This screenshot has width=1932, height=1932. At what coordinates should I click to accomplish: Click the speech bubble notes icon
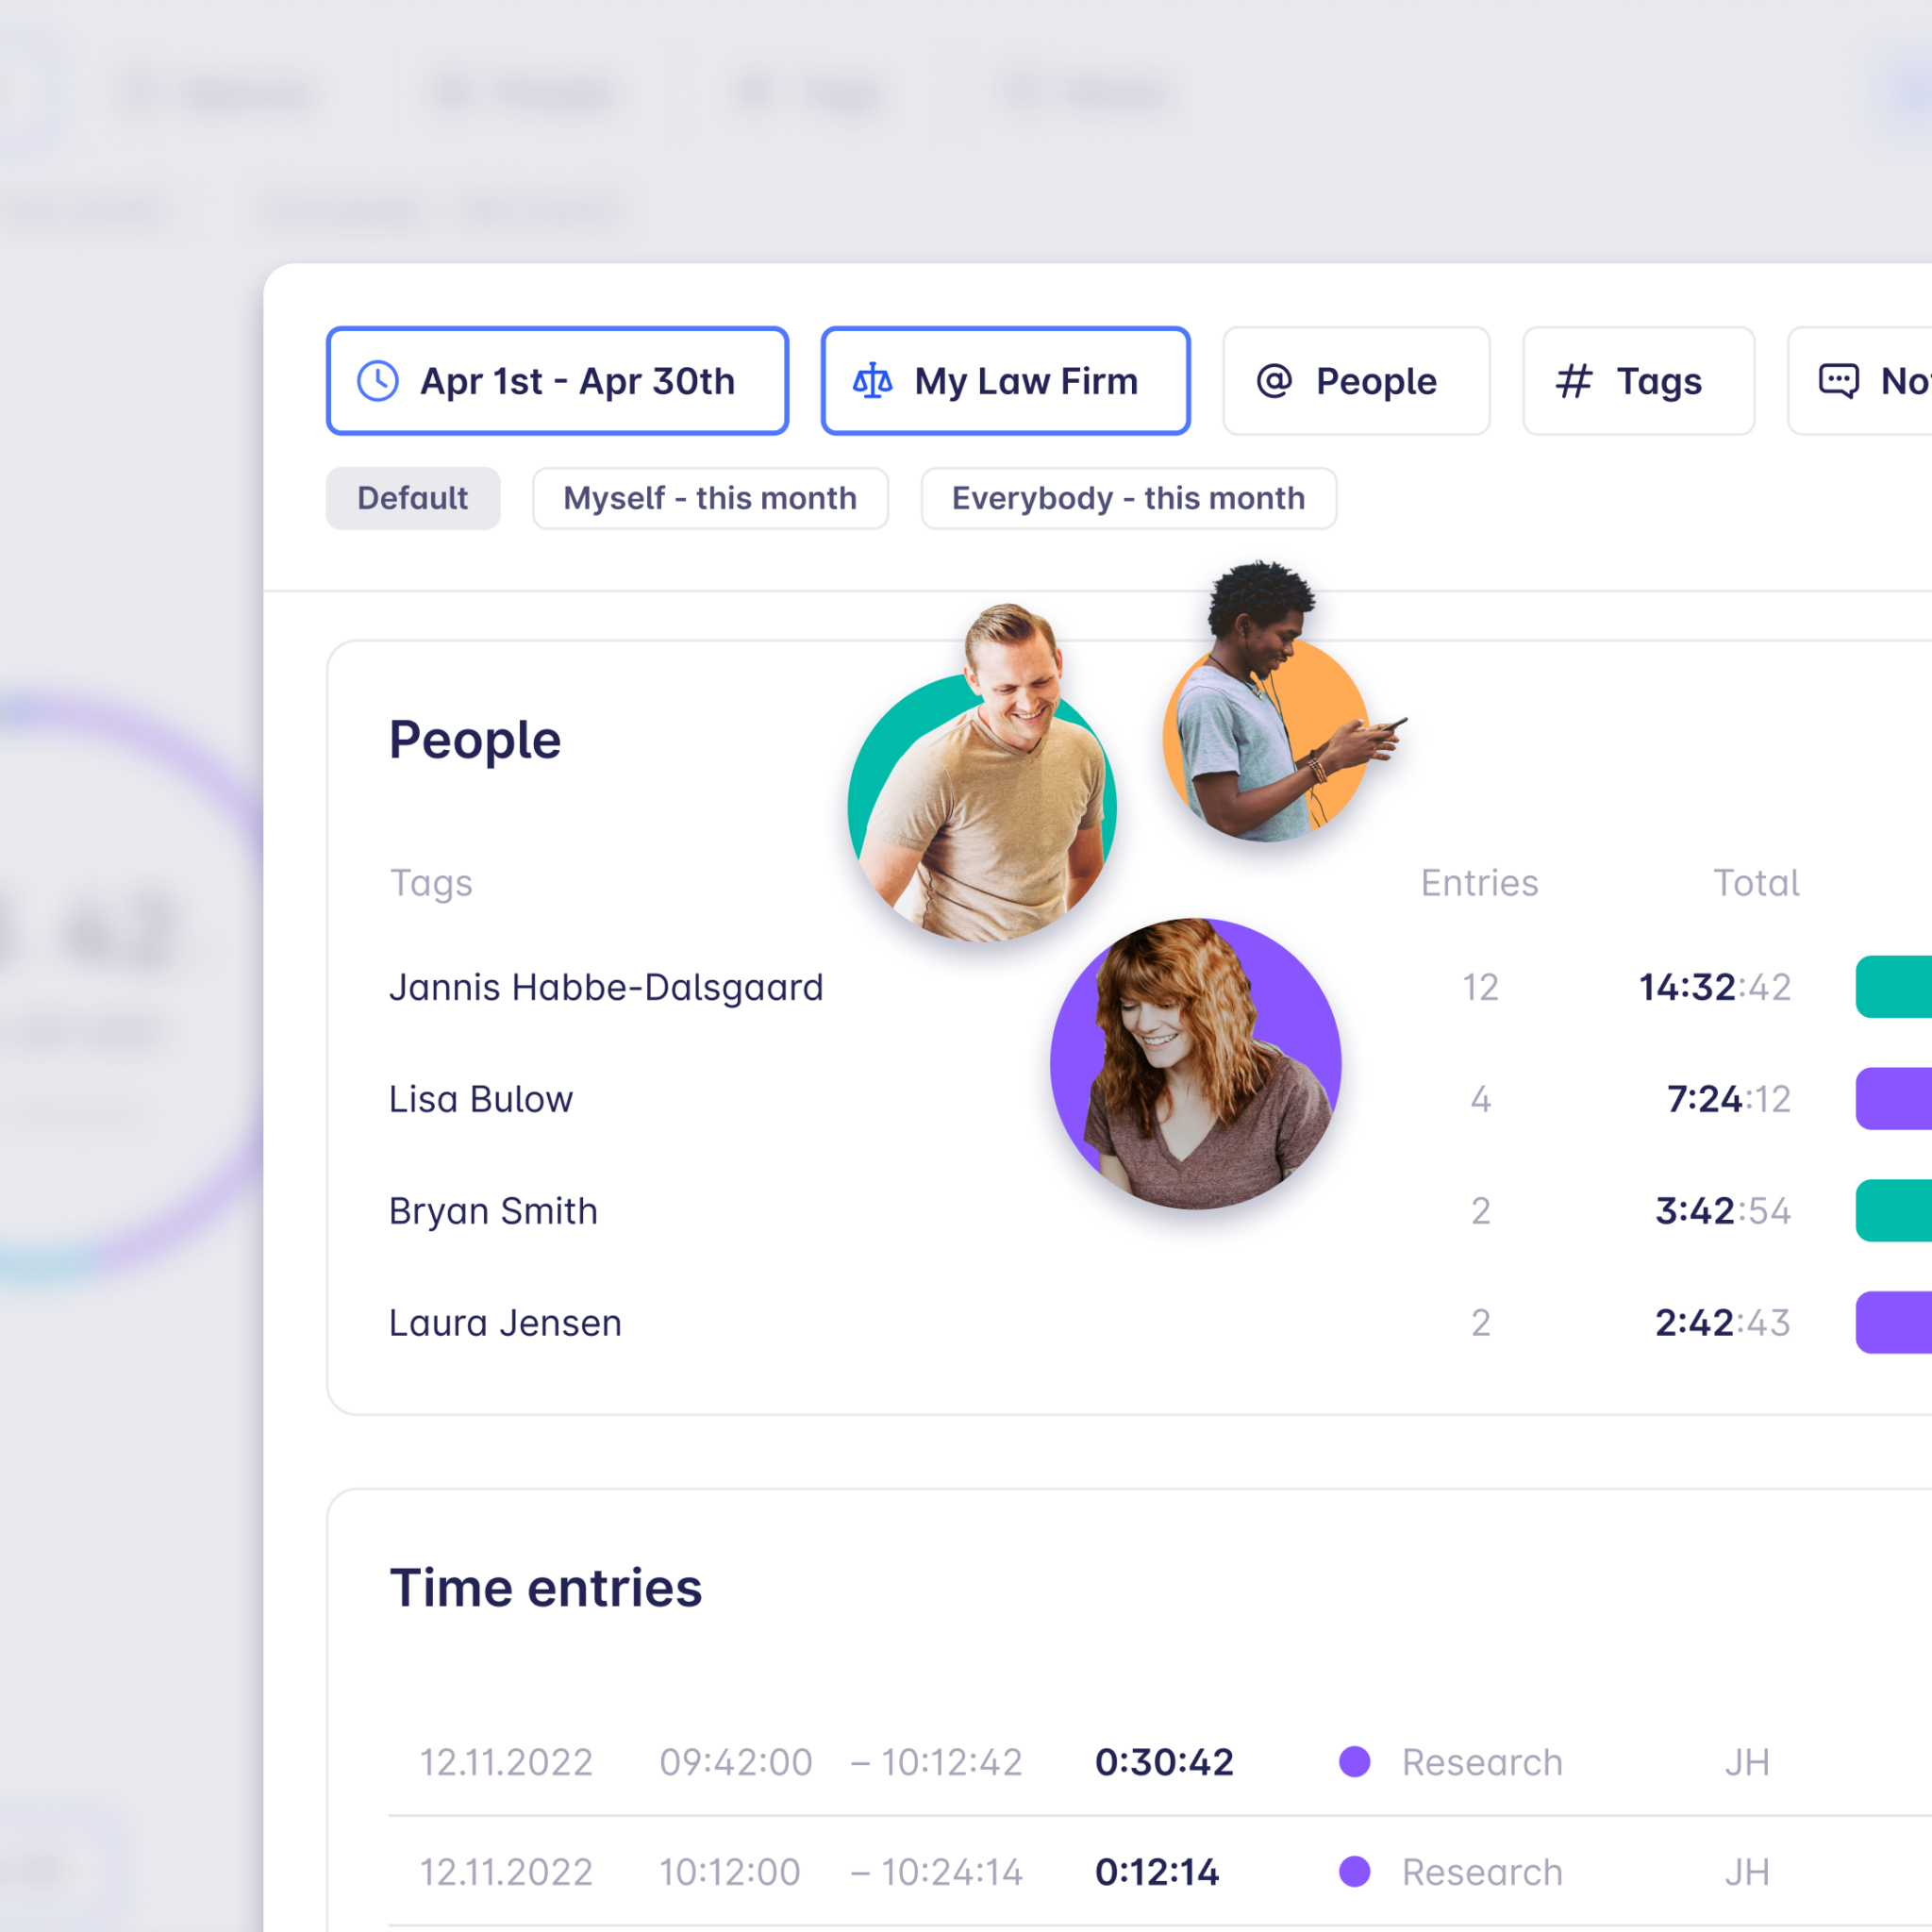(1838, 381)
